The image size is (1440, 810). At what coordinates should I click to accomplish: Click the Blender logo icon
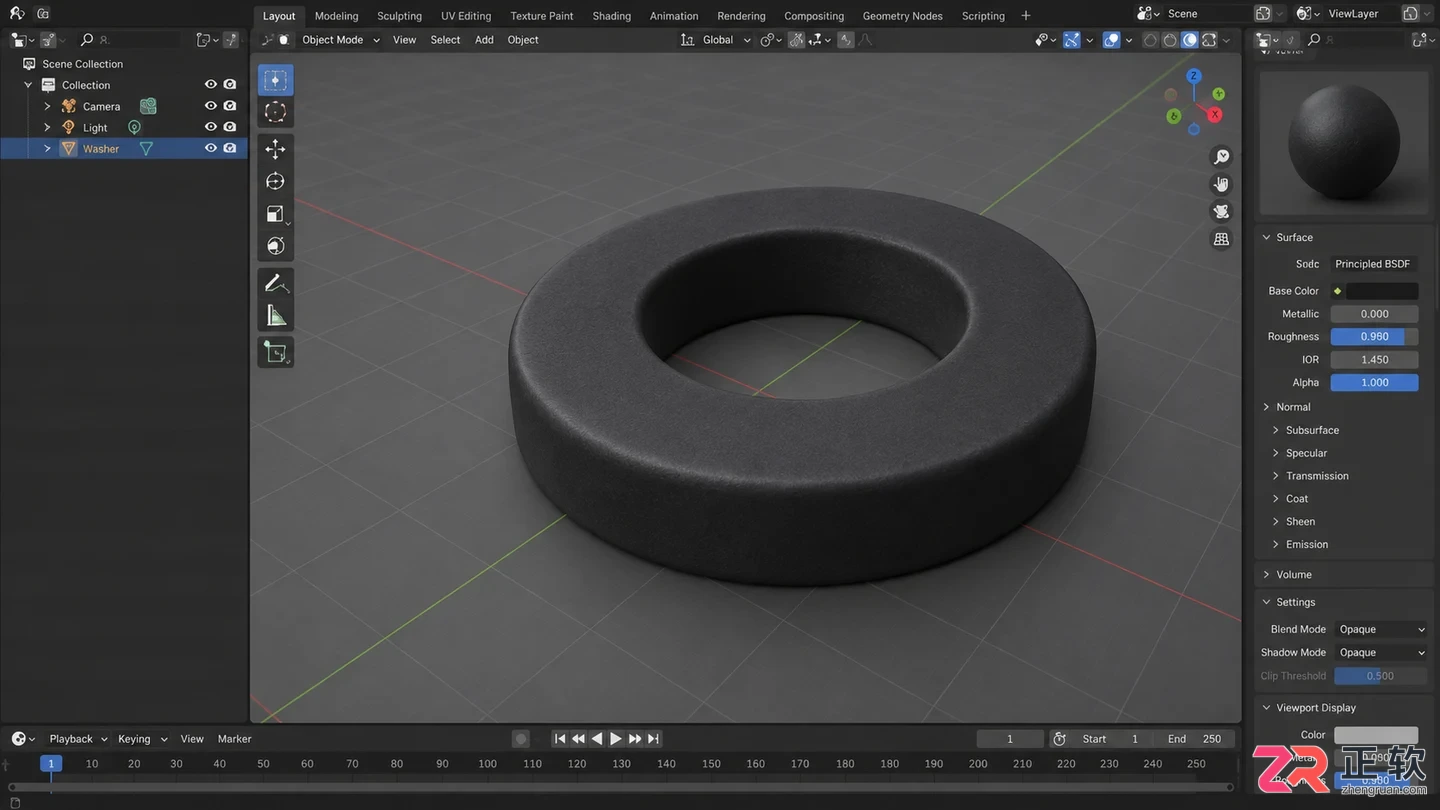pyautogui.click(x=16, y=13)
